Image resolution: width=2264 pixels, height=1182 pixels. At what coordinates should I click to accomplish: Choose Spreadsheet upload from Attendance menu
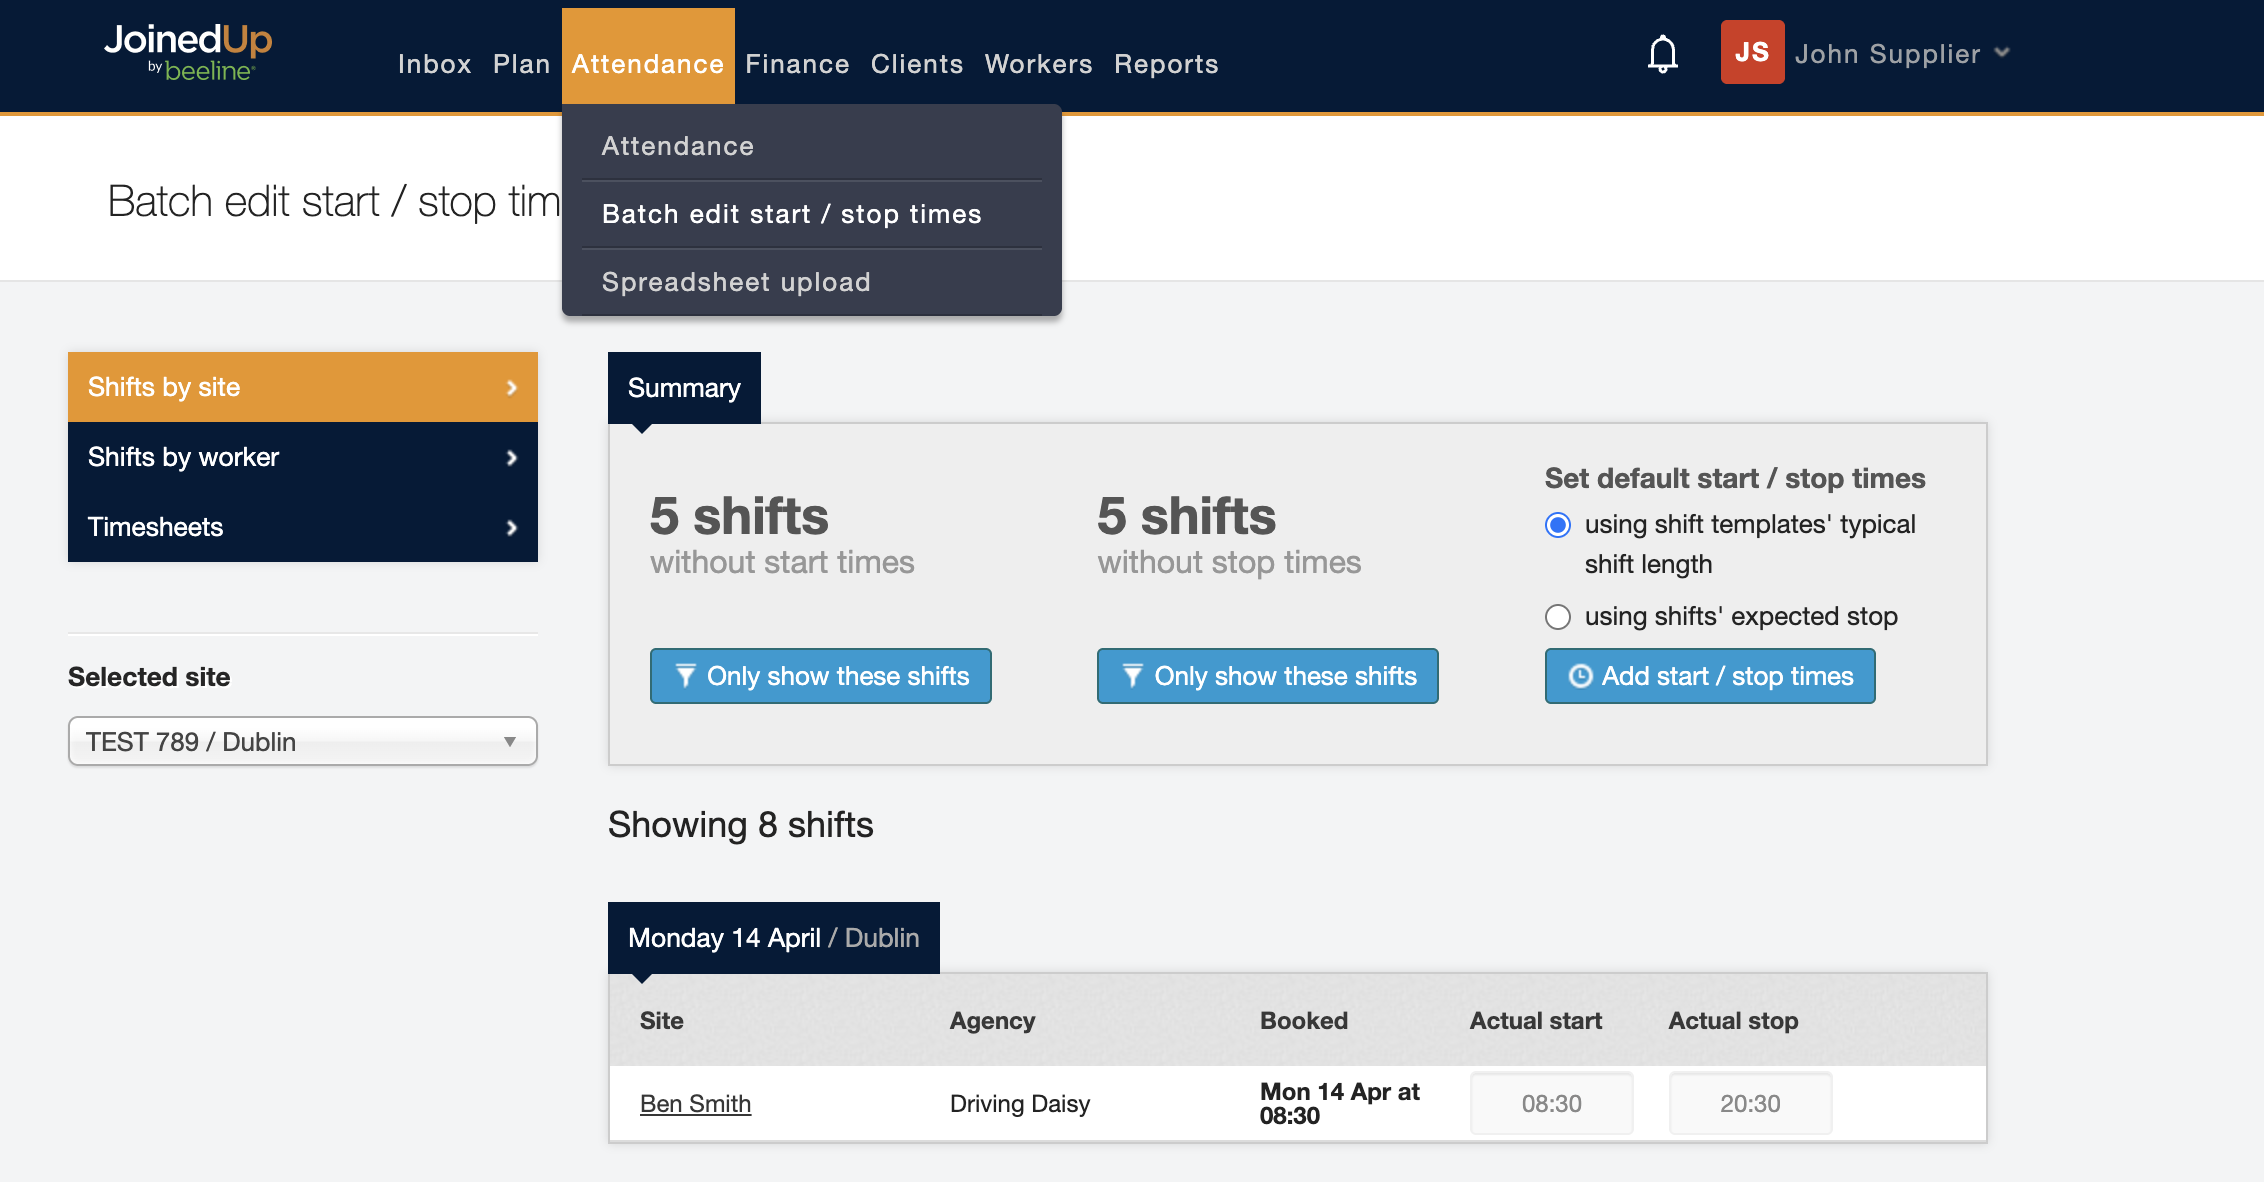[736, 282]
